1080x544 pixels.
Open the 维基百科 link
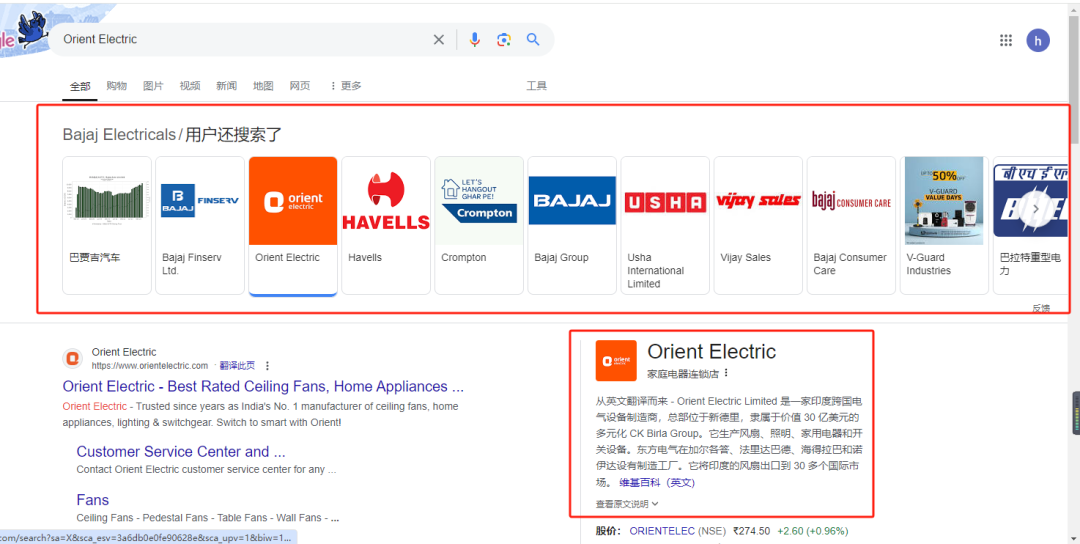coord(641,483)
